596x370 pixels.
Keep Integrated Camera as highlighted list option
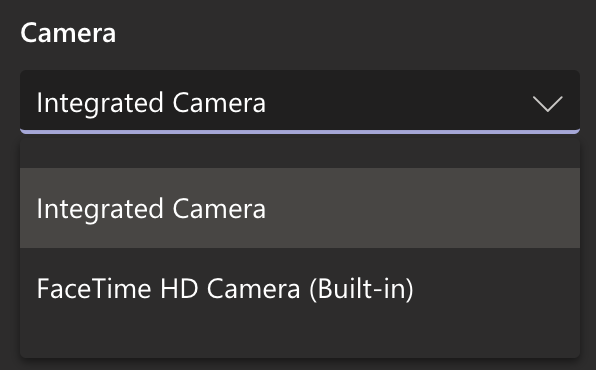click(300, 208)
